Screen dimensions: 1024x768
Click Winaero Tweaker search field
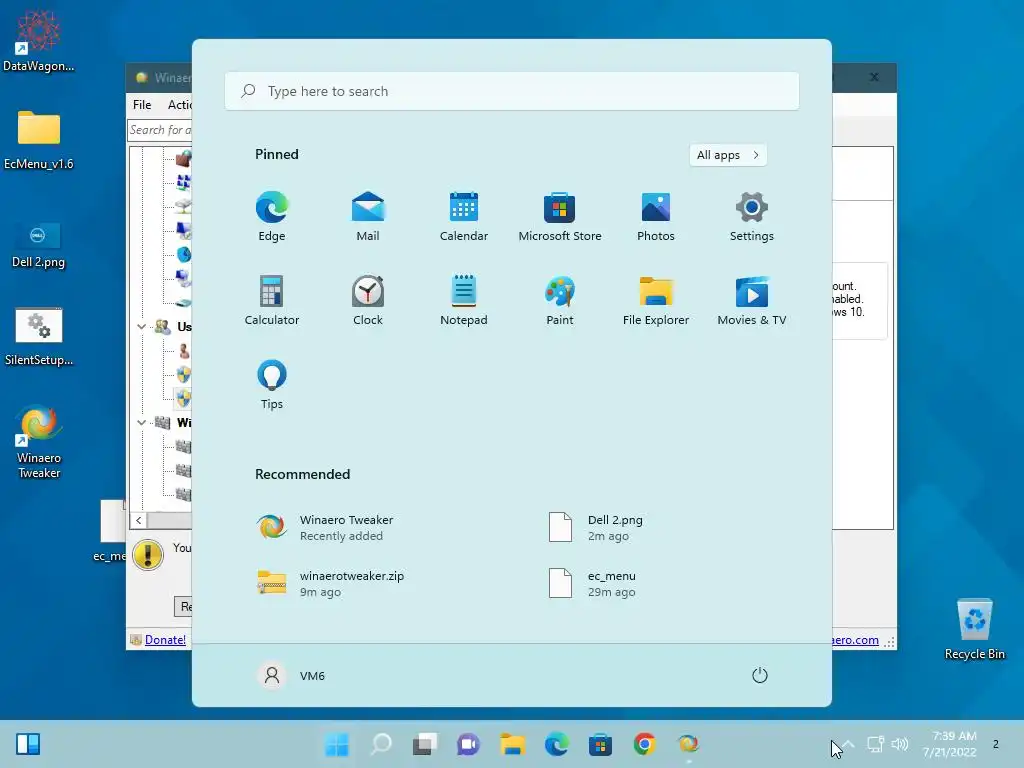click(160, 130)
